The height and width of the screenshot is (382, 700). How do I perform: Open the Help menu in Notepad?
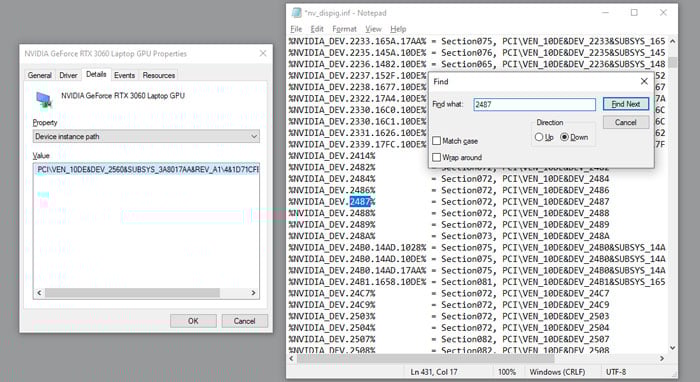398,29
